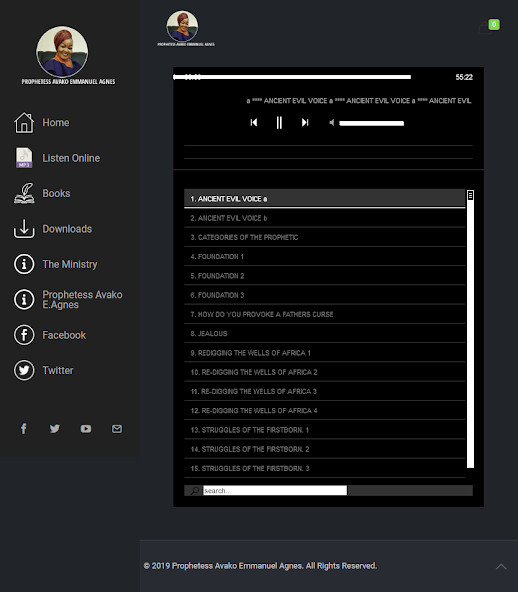The height and width of the screenshot is (592, 518).
Task: Play track 15. STRUGGLES OF THE FIRSTBORN. 3
Action: [x=325, y=468]
